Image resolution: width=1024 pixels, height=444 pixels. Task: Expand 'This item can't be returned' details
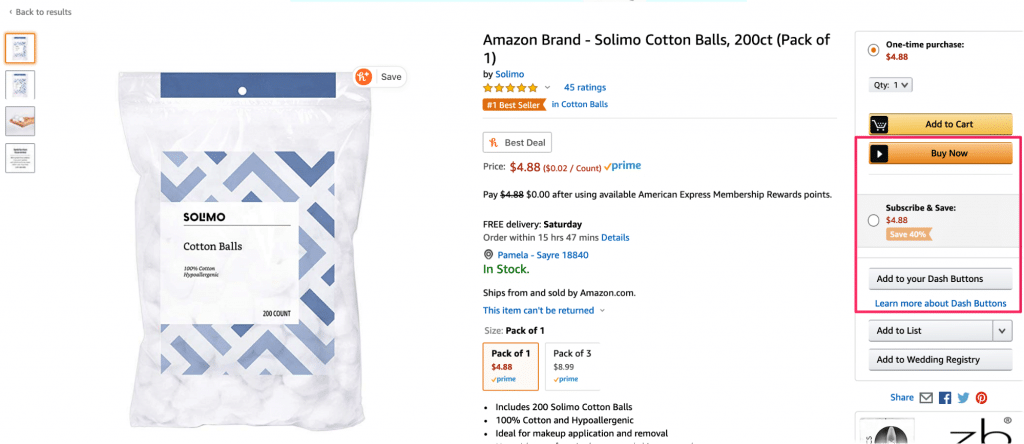pos(602,311)
